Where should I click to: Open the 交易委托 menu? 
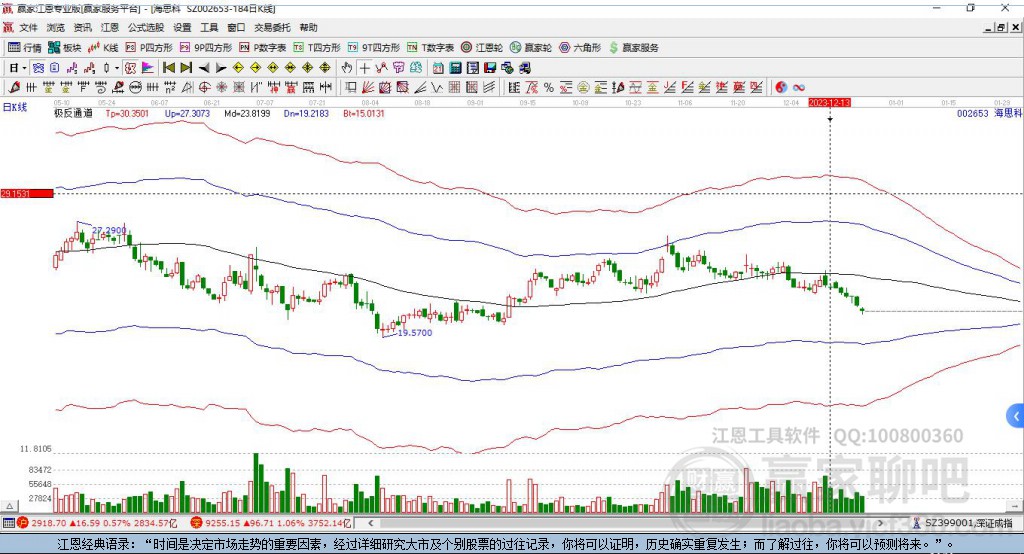[272, 27]
